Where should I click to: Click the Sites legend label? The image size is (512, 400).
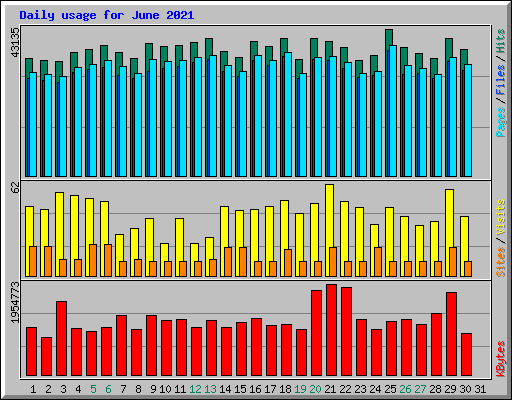pyautogui.click(x=501, y=262)
